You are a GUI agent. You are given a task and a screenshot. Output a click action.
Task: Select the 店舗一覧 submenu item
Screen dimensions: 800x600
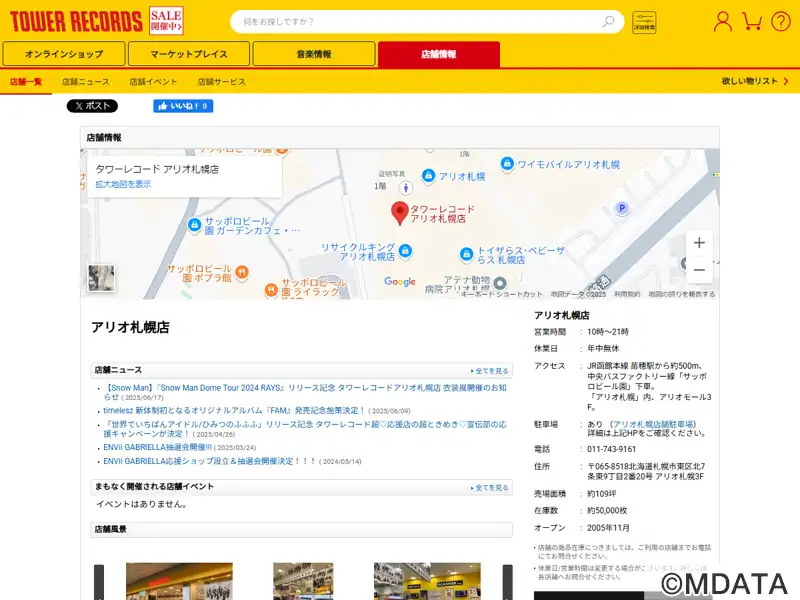(26, 82)
